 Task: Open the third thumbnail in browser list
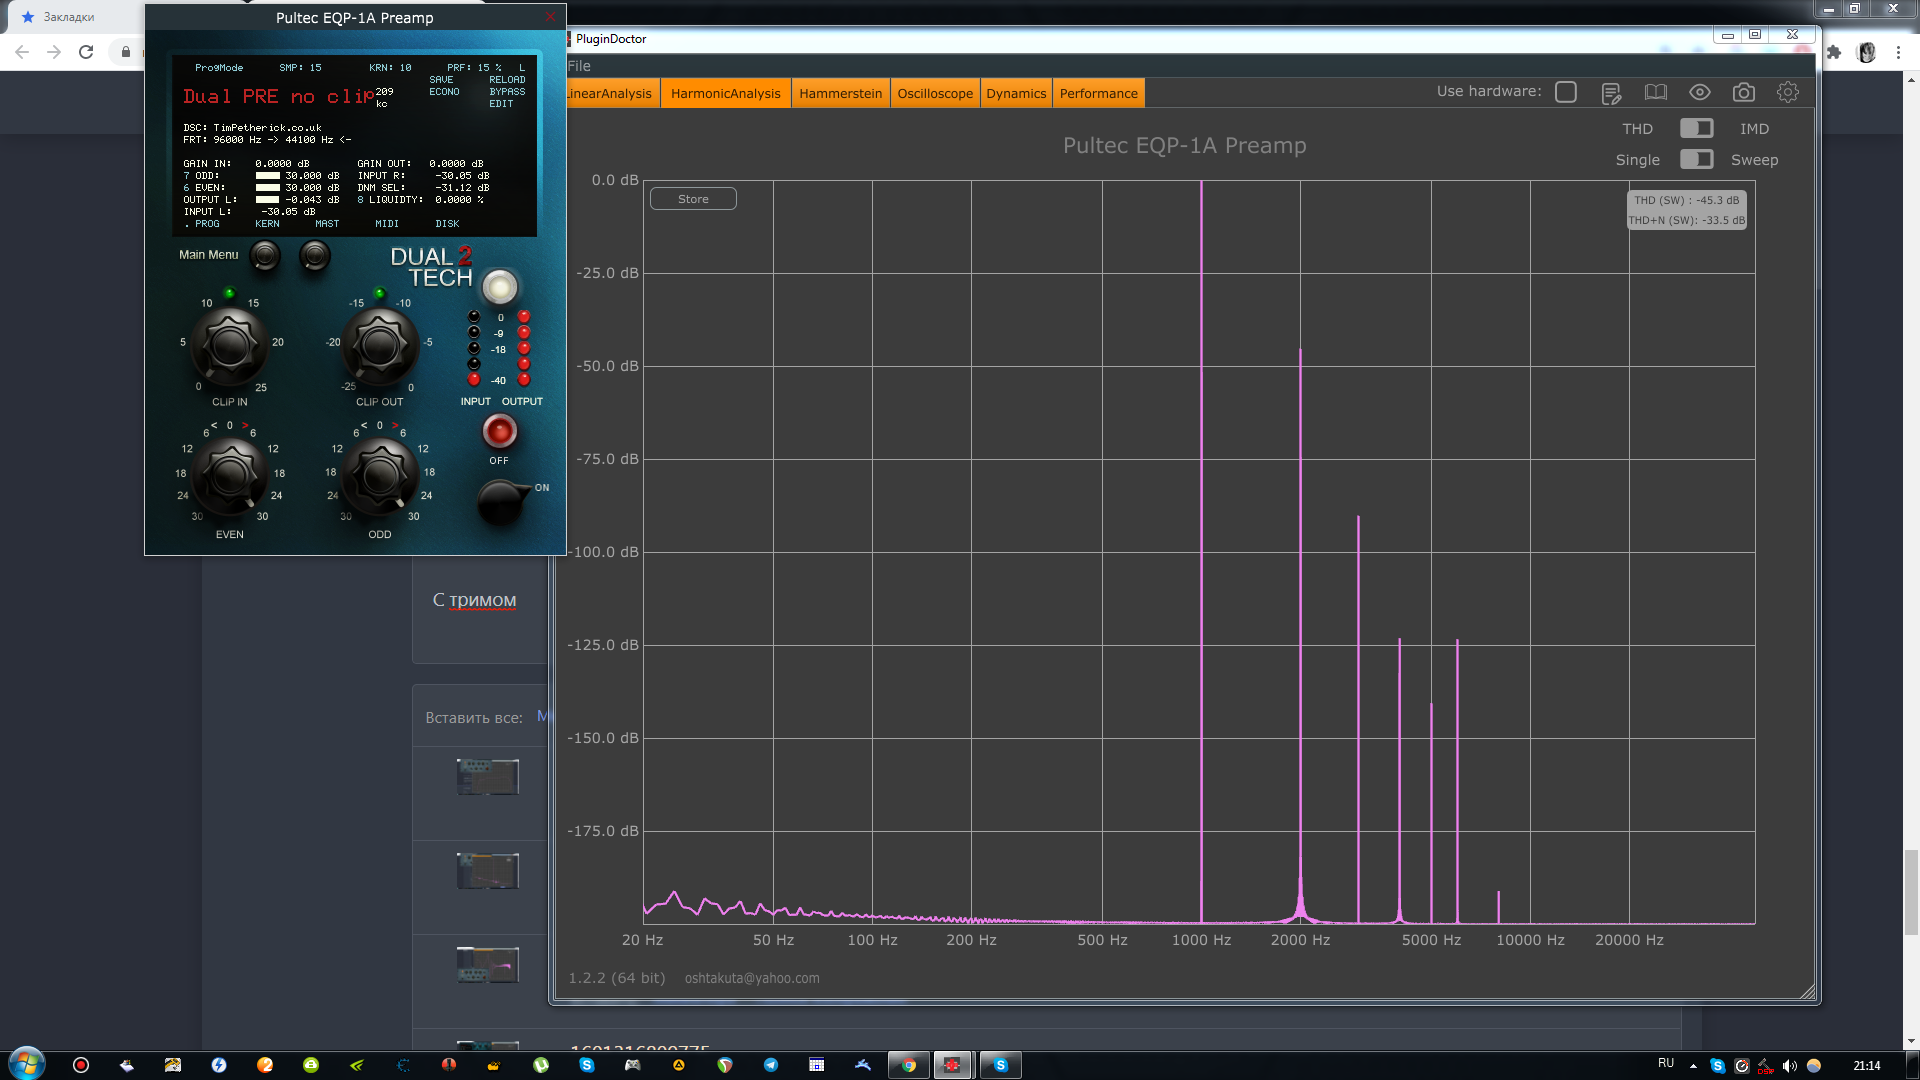[488, 965]
